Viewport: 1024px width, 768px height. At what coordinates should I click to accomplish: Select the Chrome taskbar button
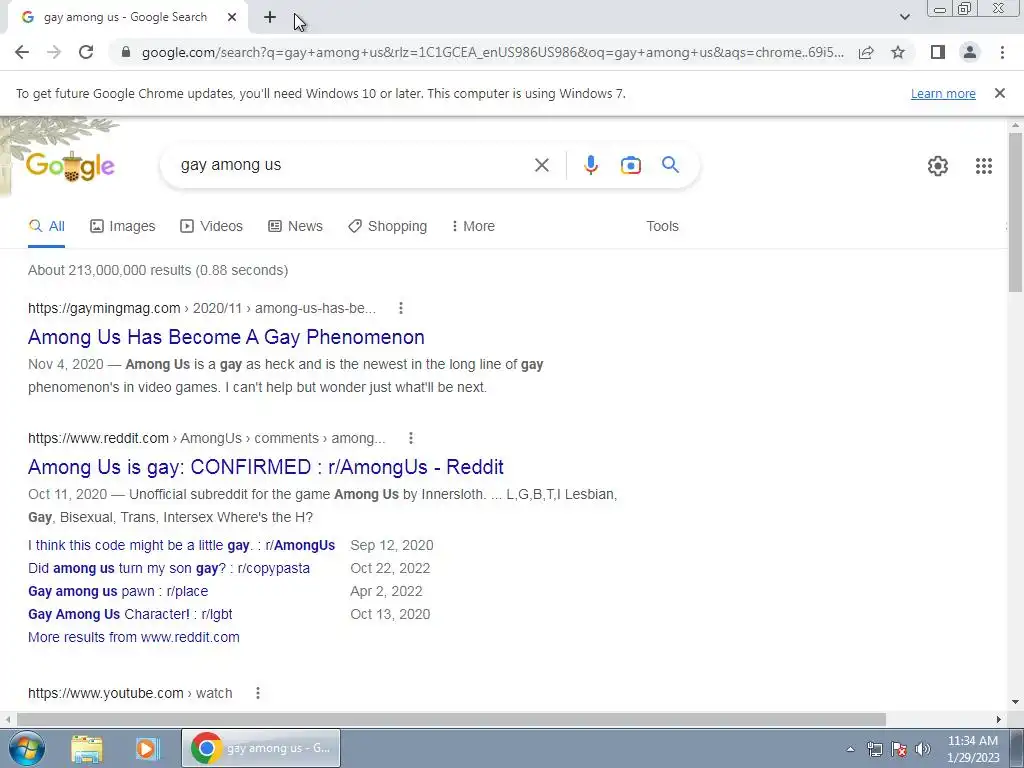(x=261, y=748)
